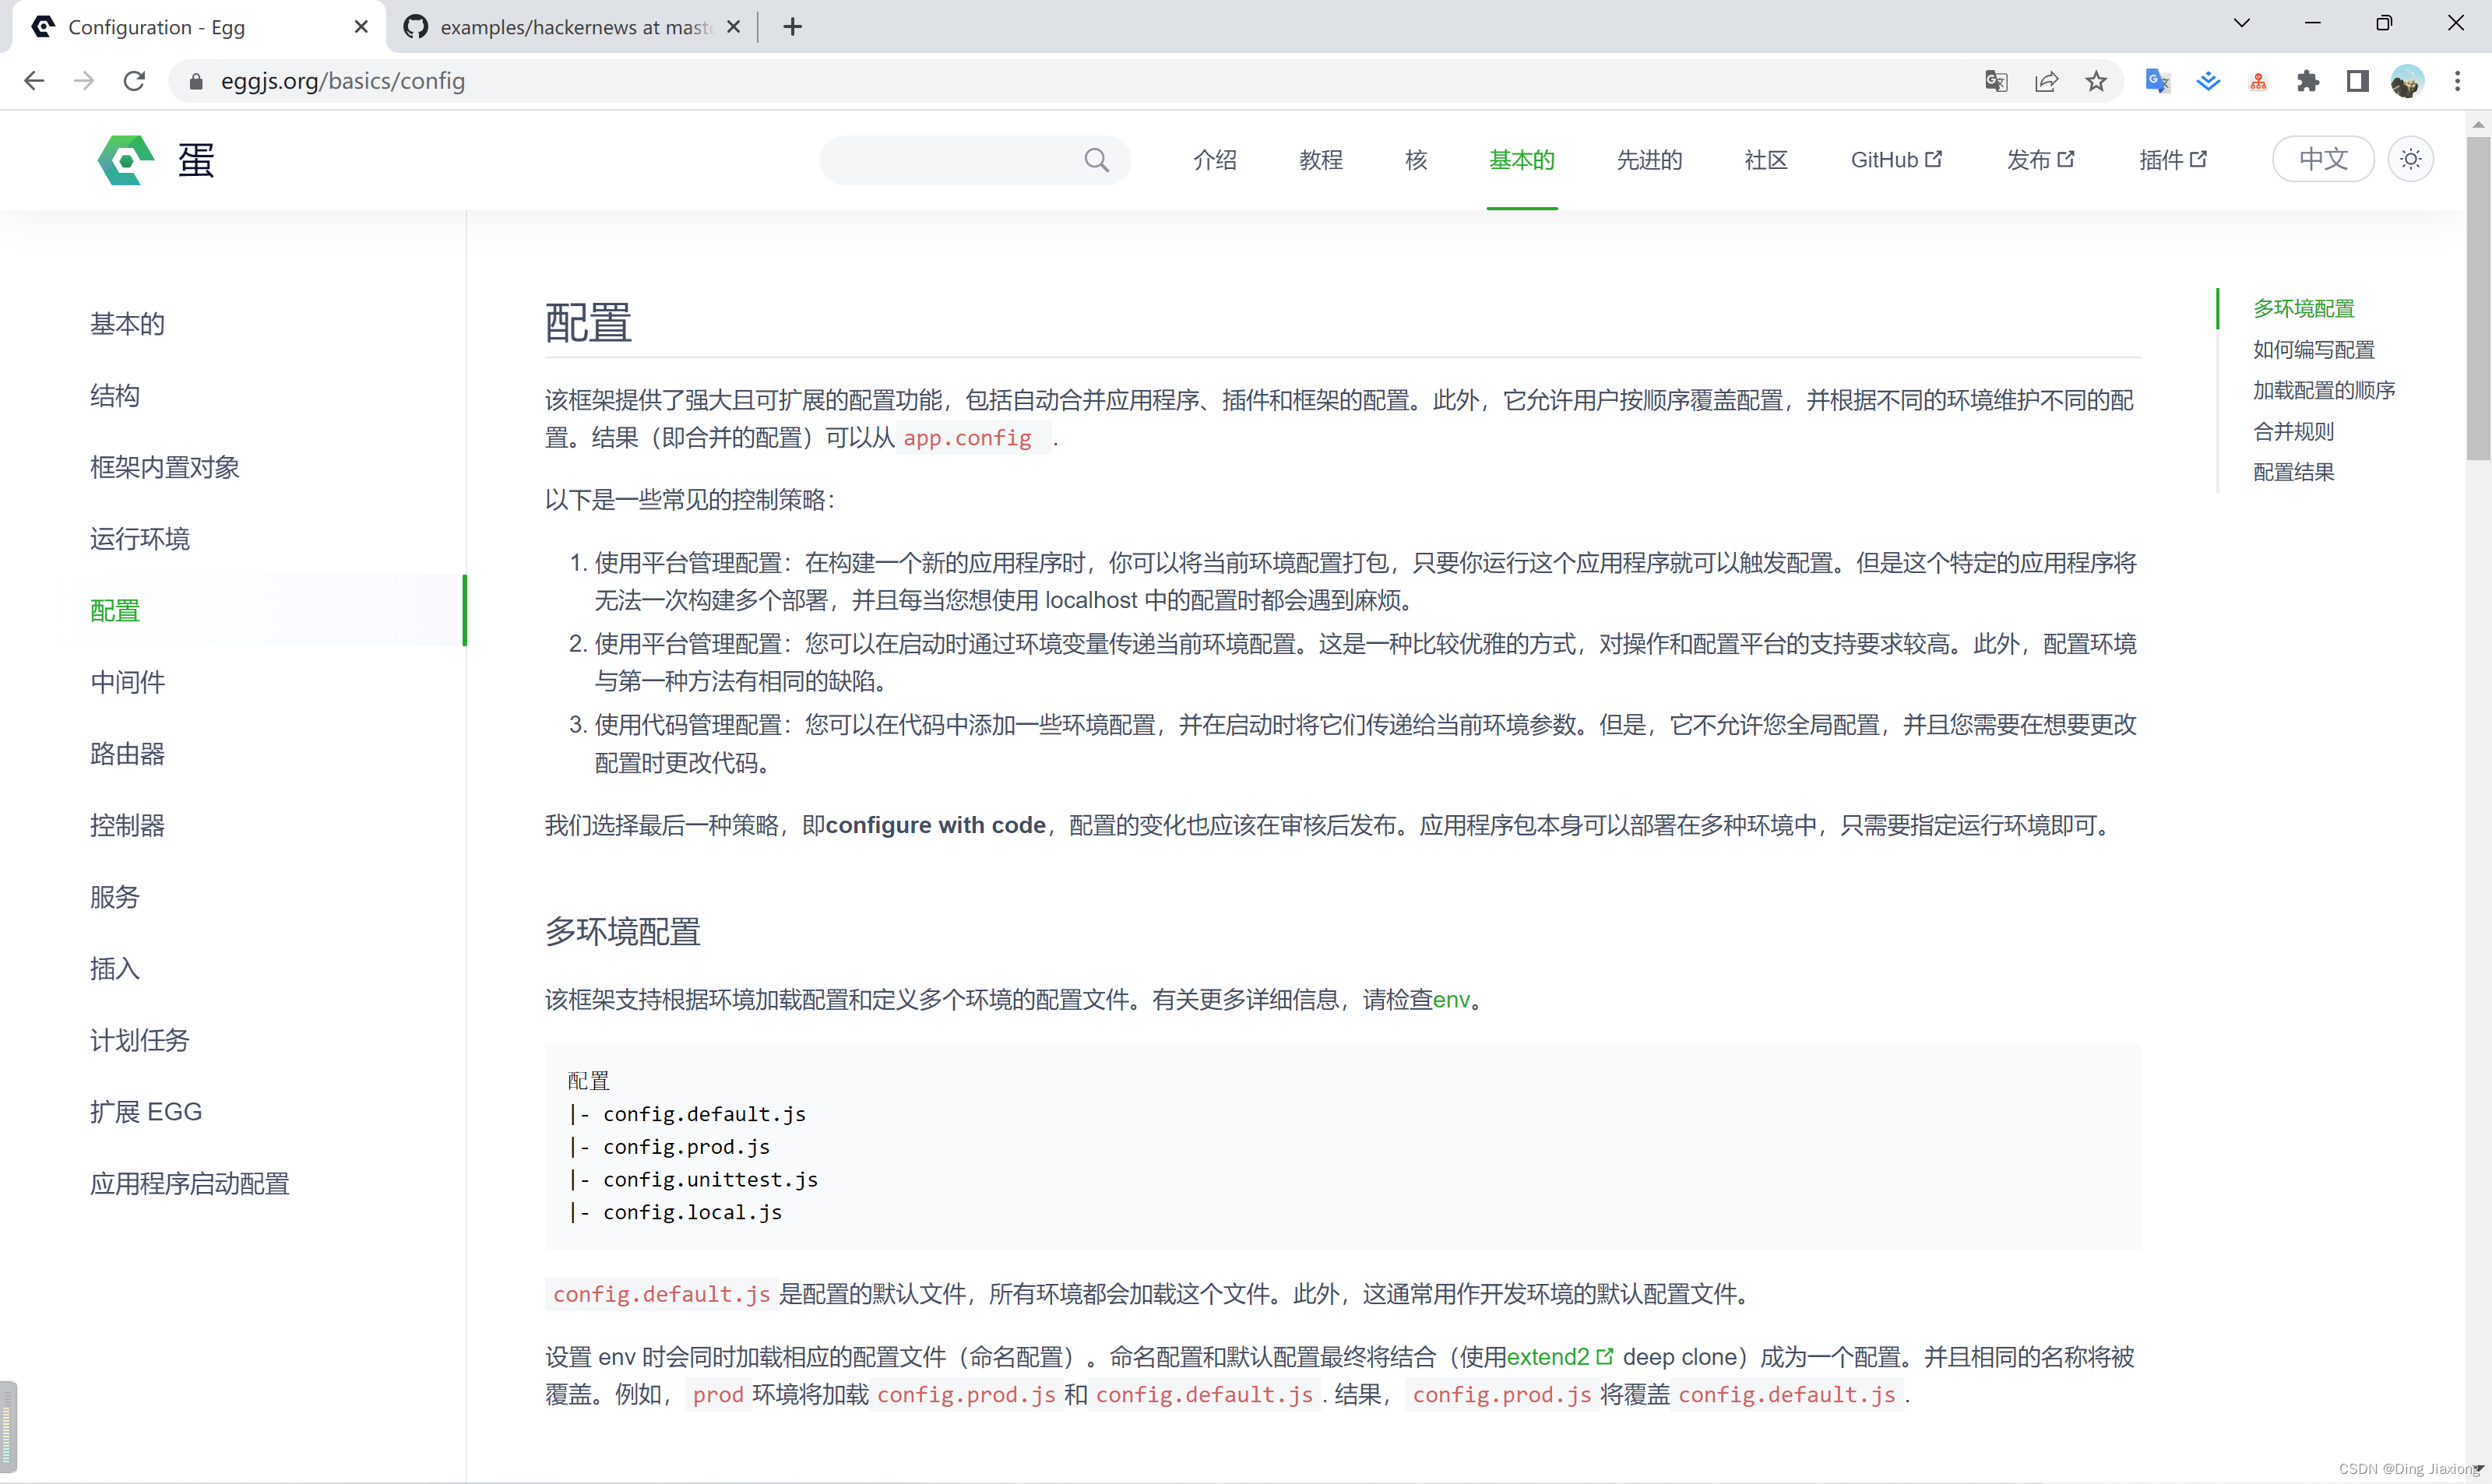Select 插入 in the sidebar
The image size is (2492, 1484).
click(x=115, y=968)
